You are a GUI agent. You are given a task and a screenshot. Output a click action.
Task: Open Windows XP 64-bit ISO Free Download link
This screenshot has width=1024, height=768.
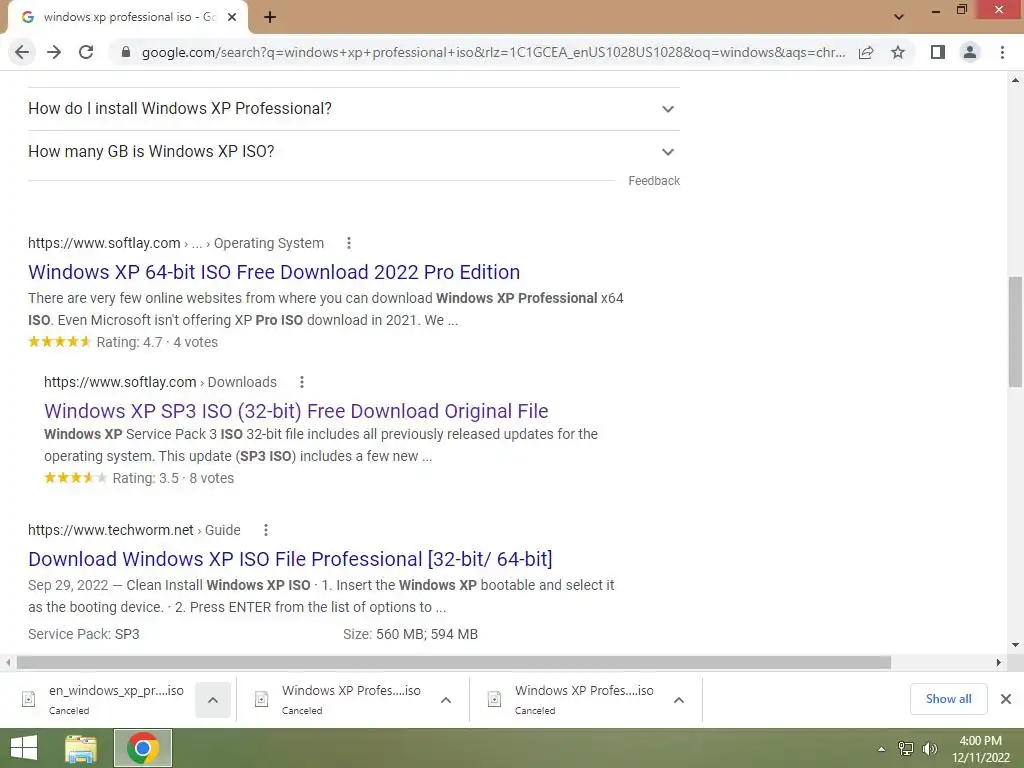pyautogui.click(x=274, y=272)
